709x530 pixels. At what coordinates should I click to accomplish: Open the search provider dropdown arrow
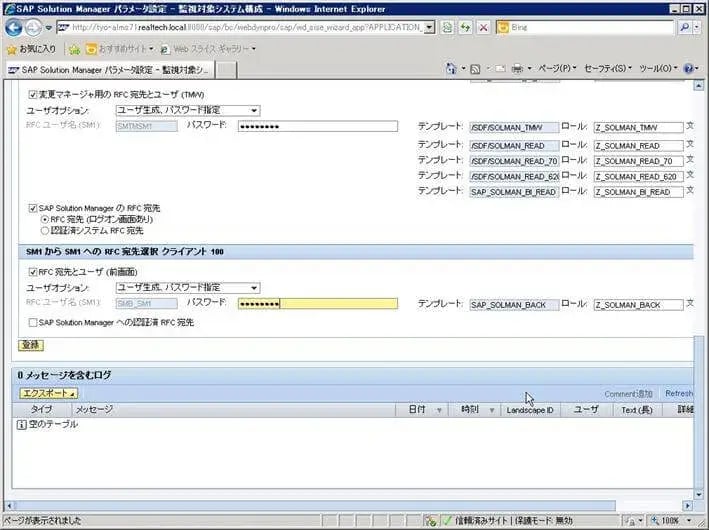point(697,28)
